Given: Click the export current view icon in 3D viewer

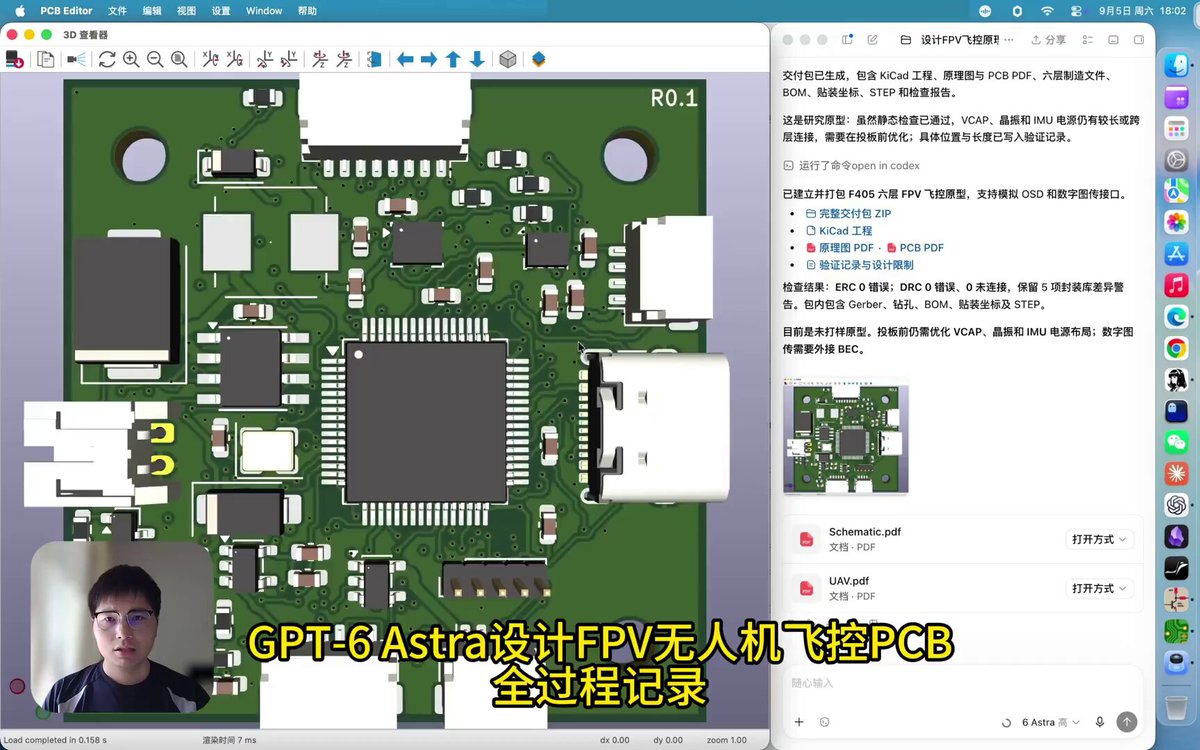Looking at the screenshot, I should pyautogui.click(x=16, y=59).
